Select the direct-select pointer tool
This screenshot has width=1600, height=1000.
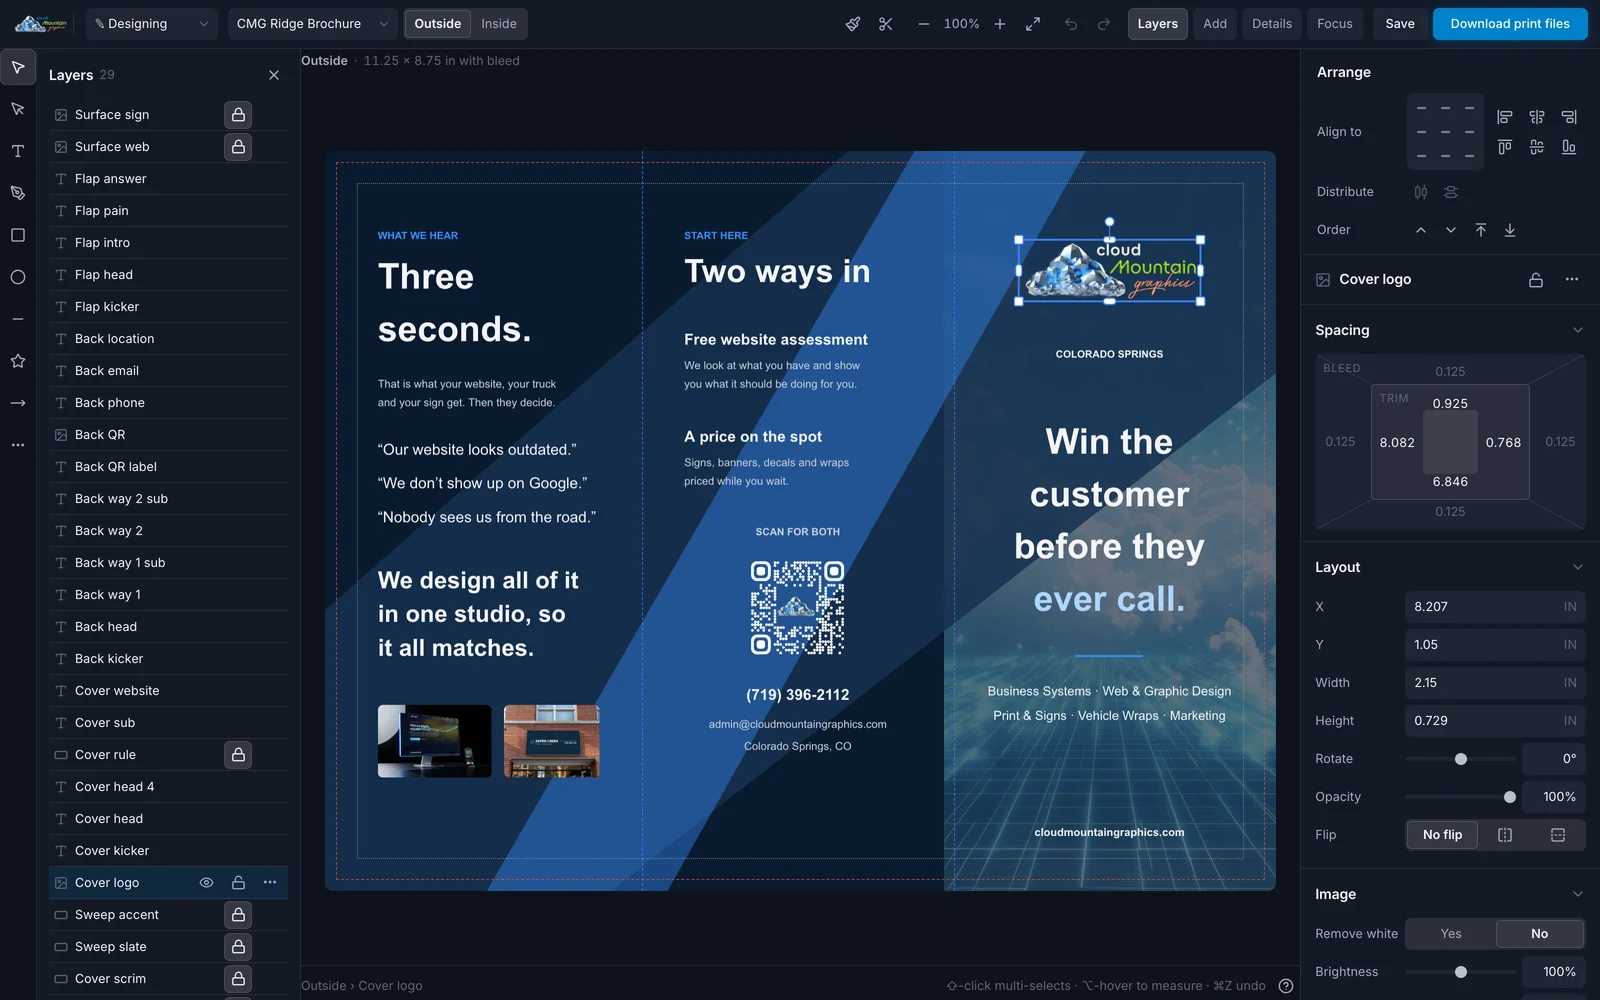click(18, 109)
